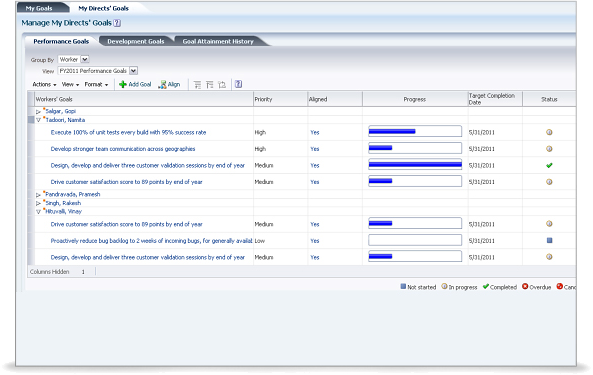Click progress bar for Develop stronger team communication
593x375 pixels.
pyautogui.click(x=415, y=148)
